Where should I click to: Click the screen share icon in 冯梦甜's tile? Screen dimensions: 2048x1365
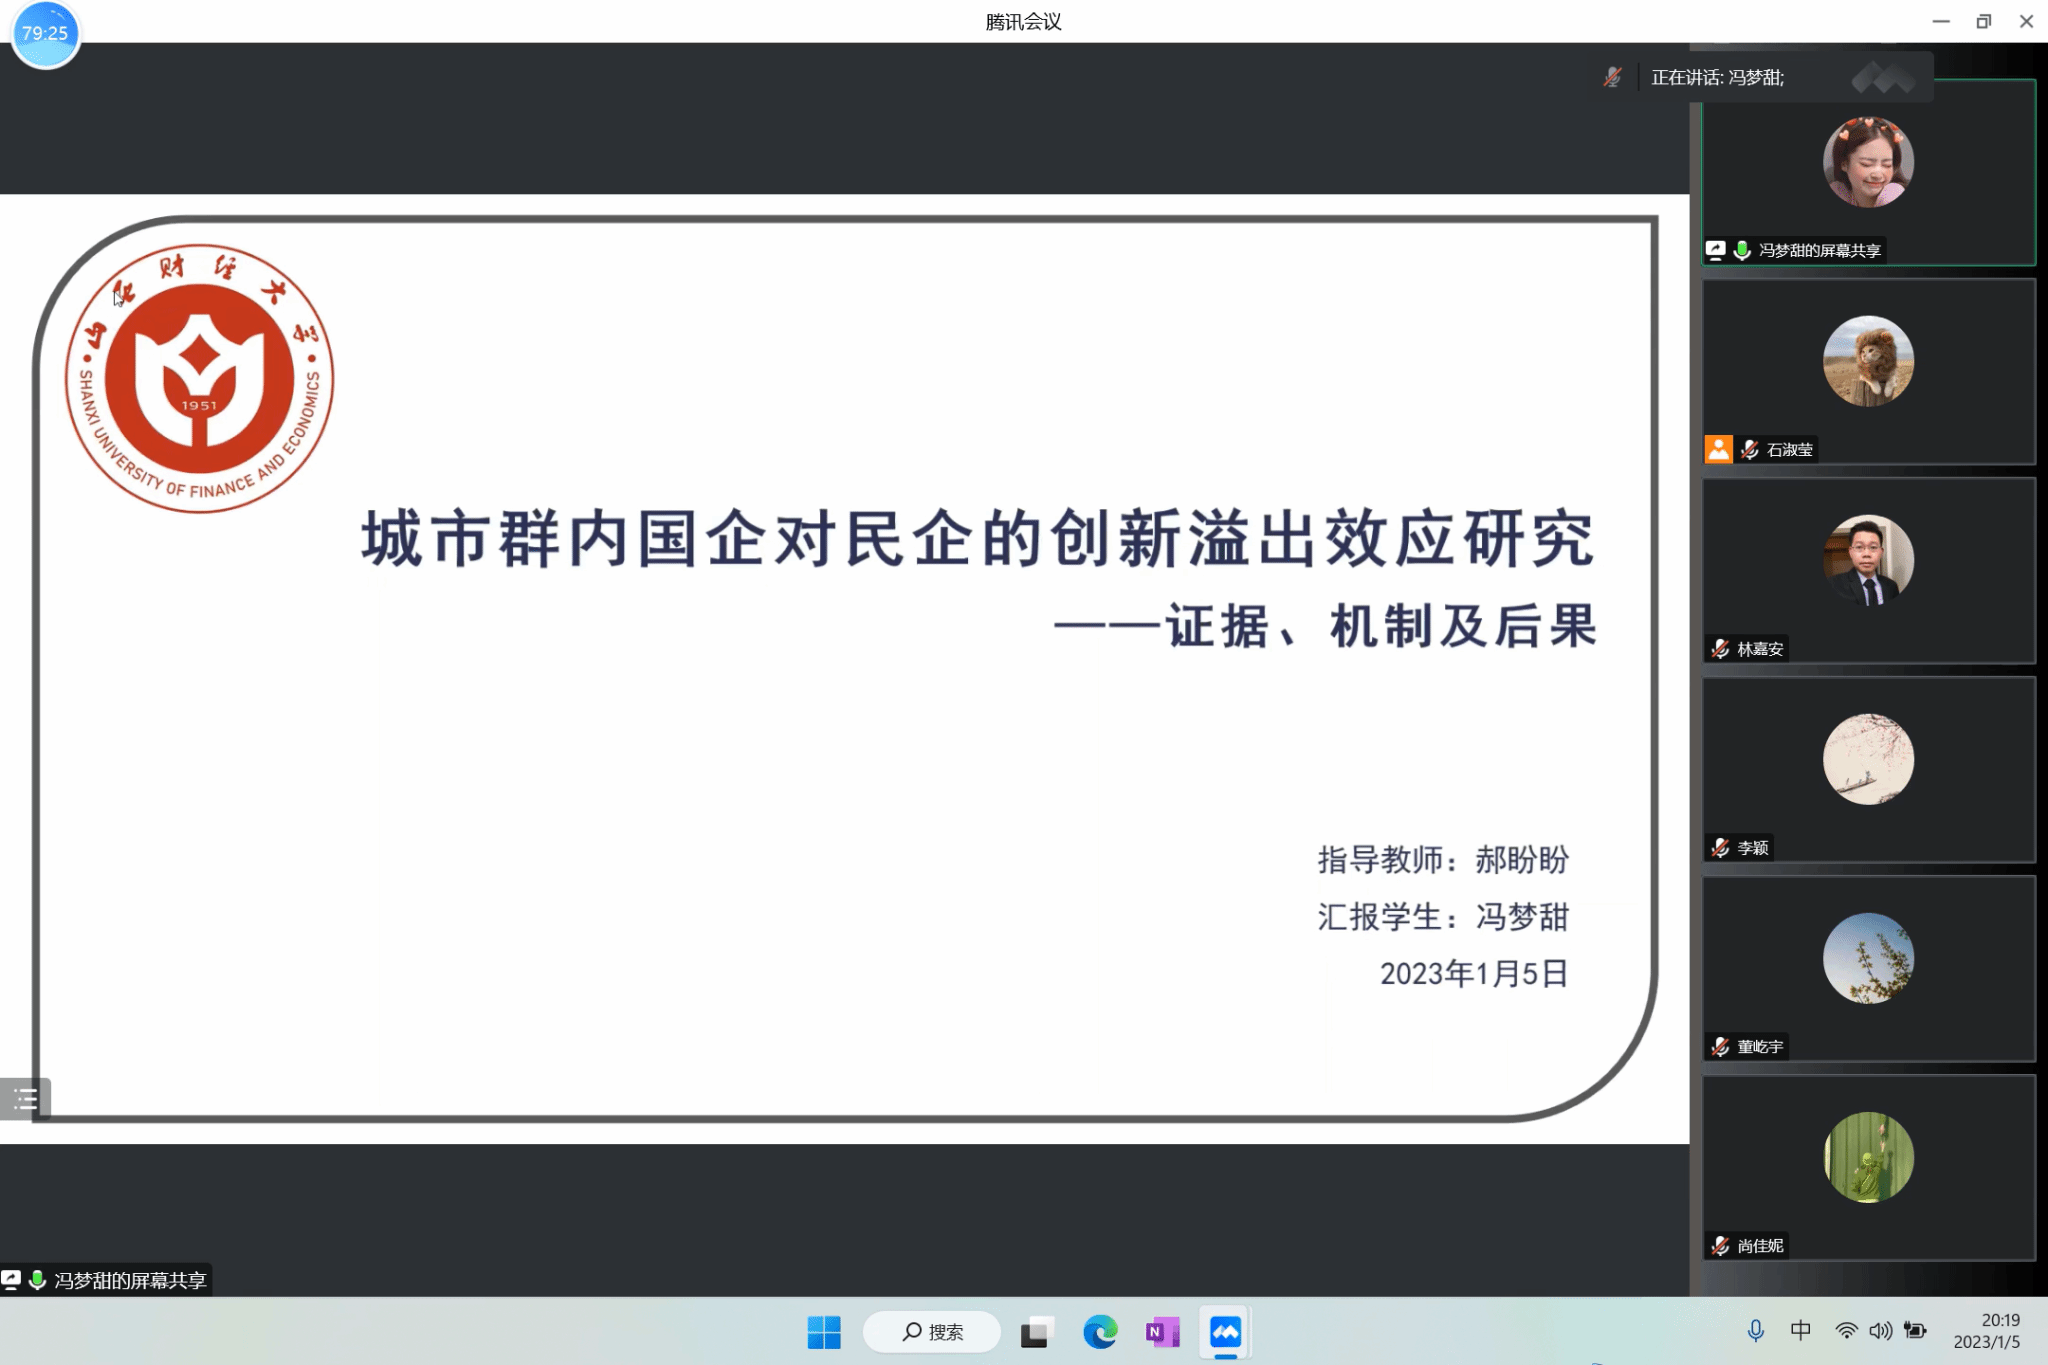pyautogui.click(x=1715, y=250)
